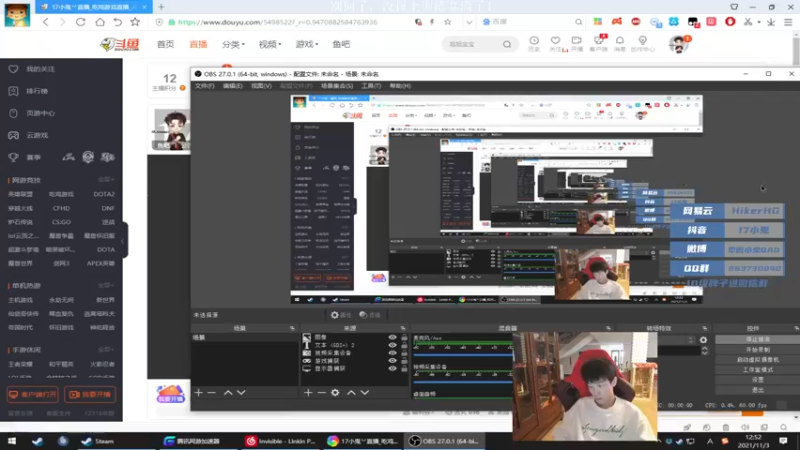The width and height of the screenshot is (800, 450).
Task: Move source up in OBS Sources panel
Action: (x=351, y=392)
